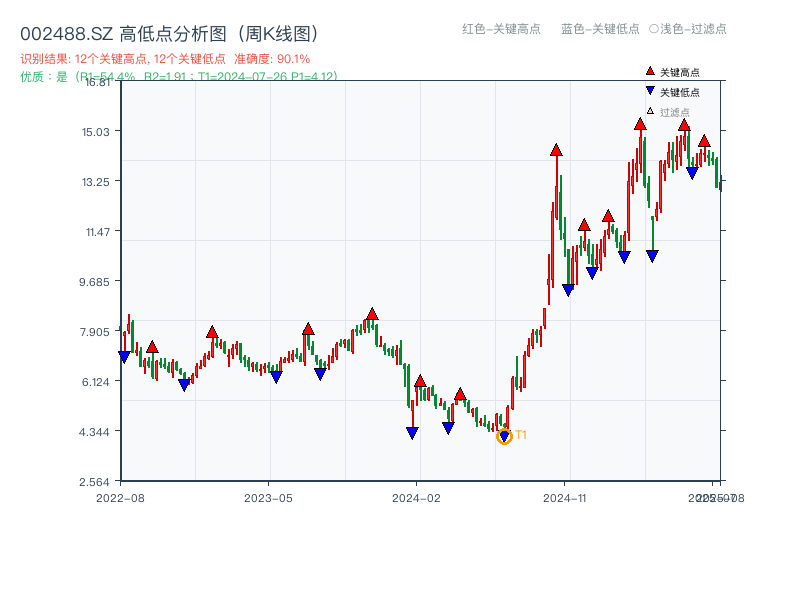The width and height of the screenshot is (800, 600).
Task: Click the 识别结果 accuracy line in red
Action: point(165,59)
